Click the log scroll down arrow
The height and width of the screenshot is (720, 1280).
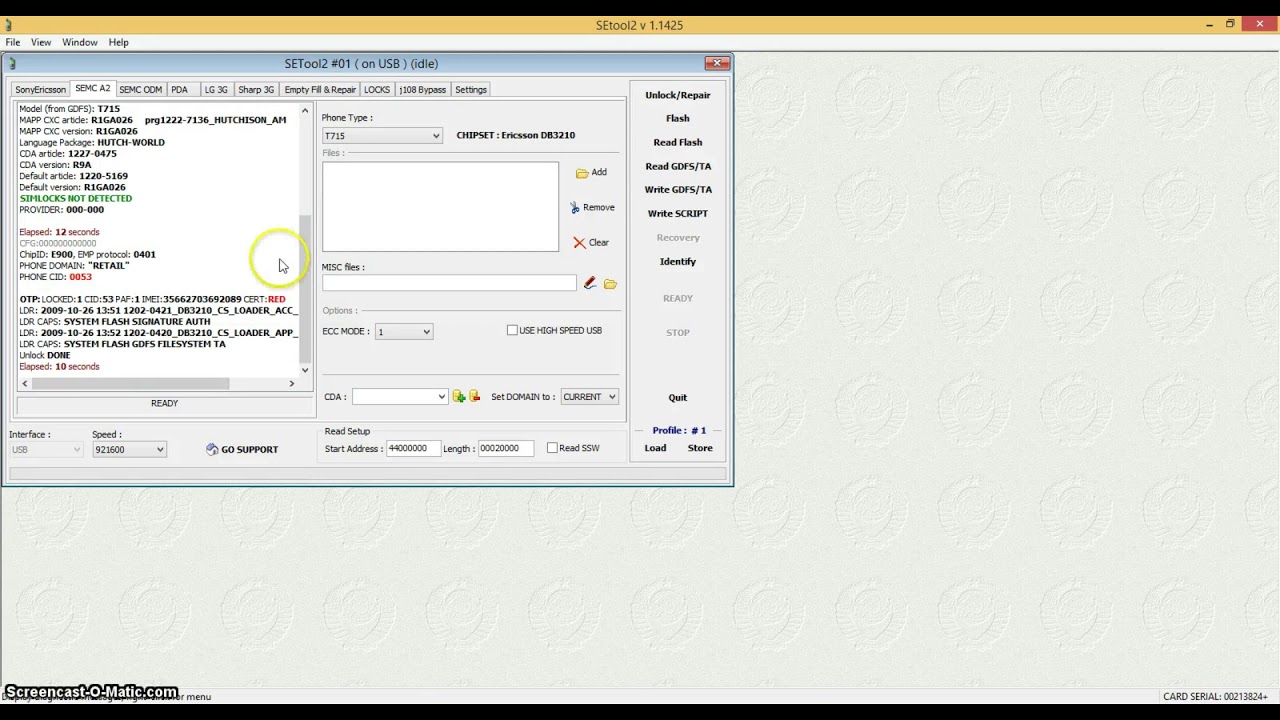coord(306,370)
